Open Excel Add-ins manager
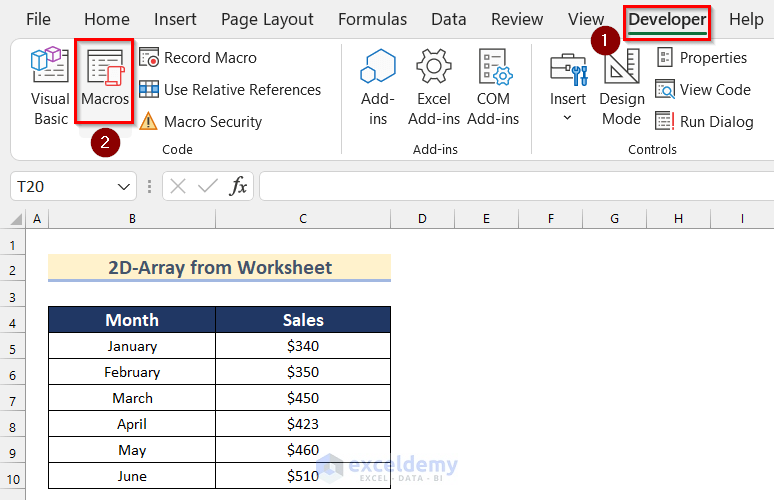The height and width of the screenshot is (500, 774). (434, 86)
